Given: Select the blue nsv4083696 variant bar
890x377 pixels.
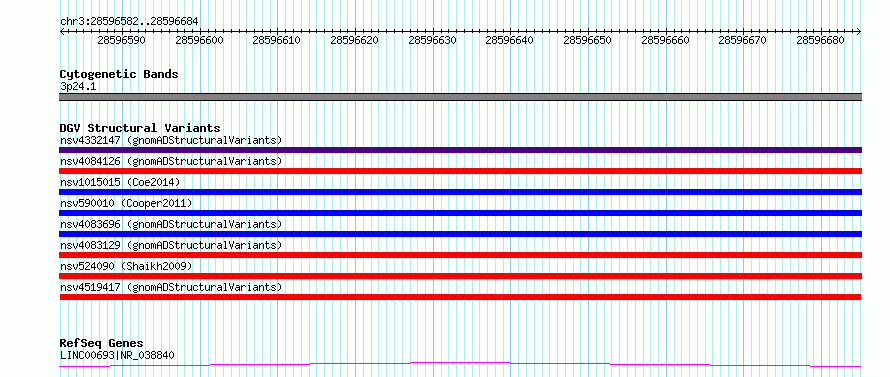Looking at the screenshot, I should click(460, 234).
